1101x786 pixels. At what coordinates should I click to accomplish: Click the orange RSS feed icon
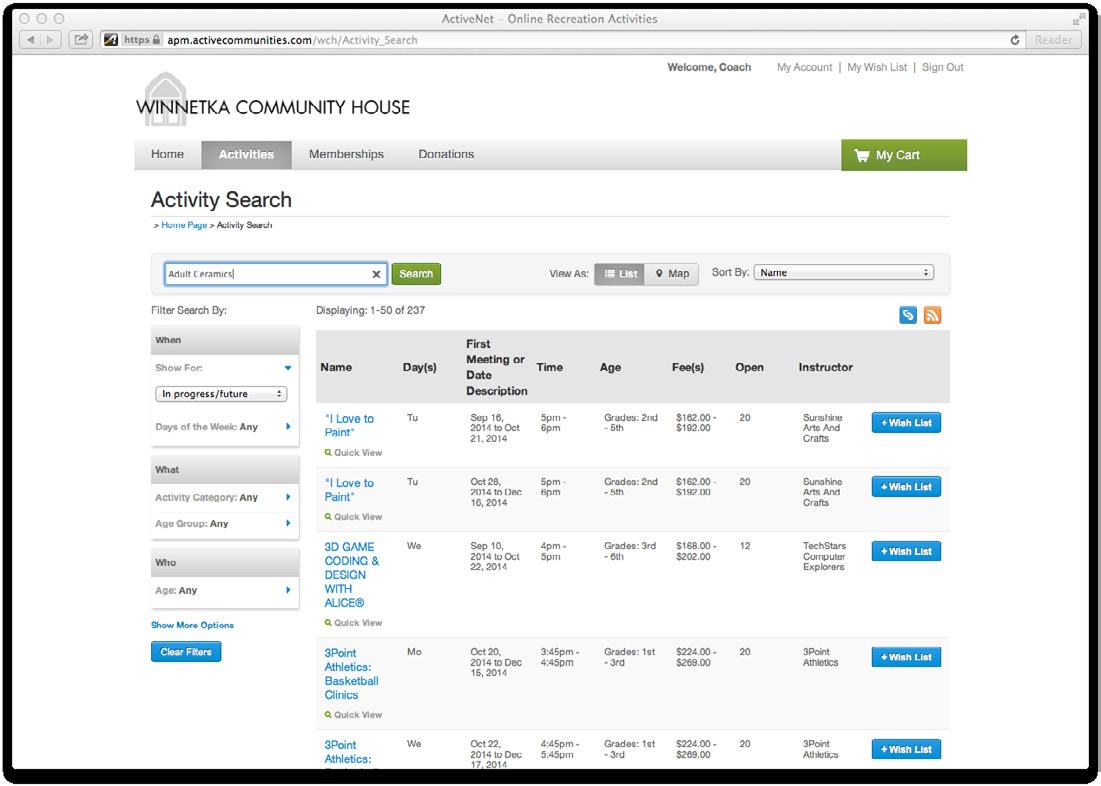click(932, 315)
